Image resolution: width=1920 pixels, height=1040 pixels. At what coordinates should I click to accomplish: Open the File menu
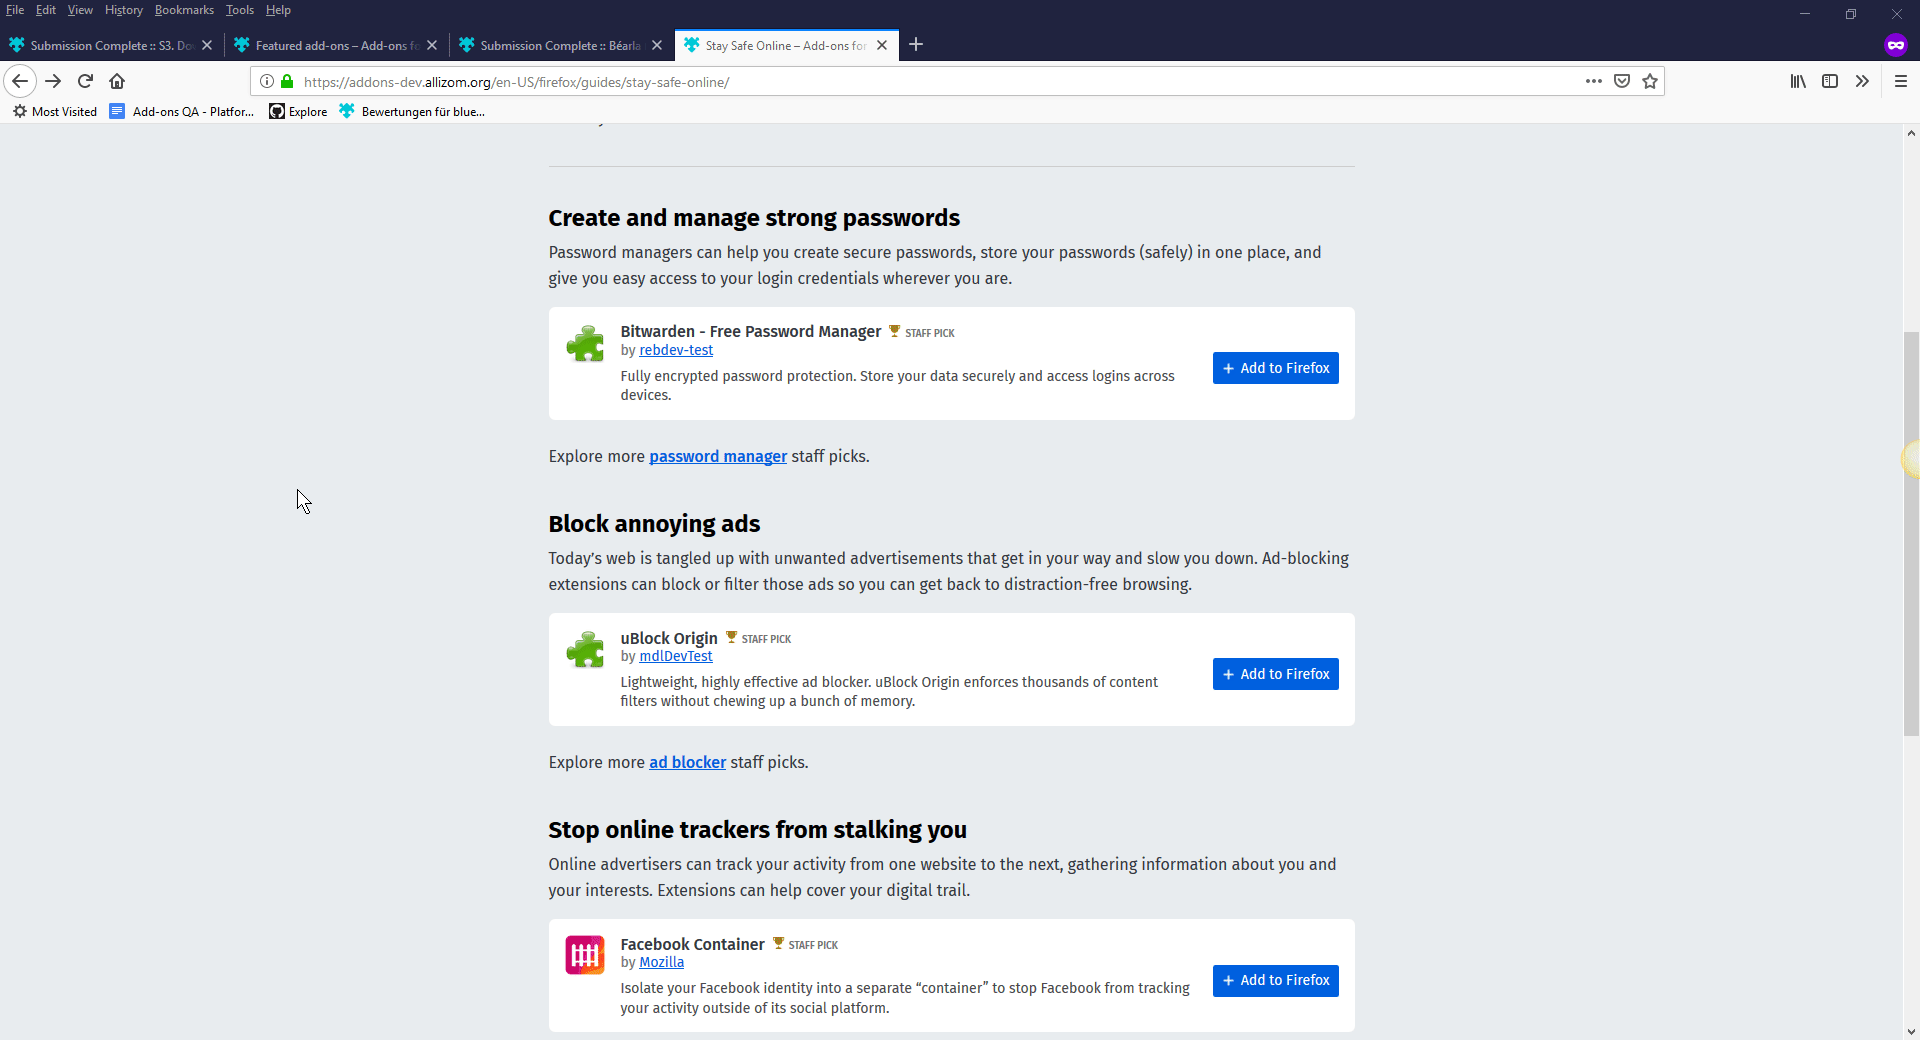coord(15,10)
